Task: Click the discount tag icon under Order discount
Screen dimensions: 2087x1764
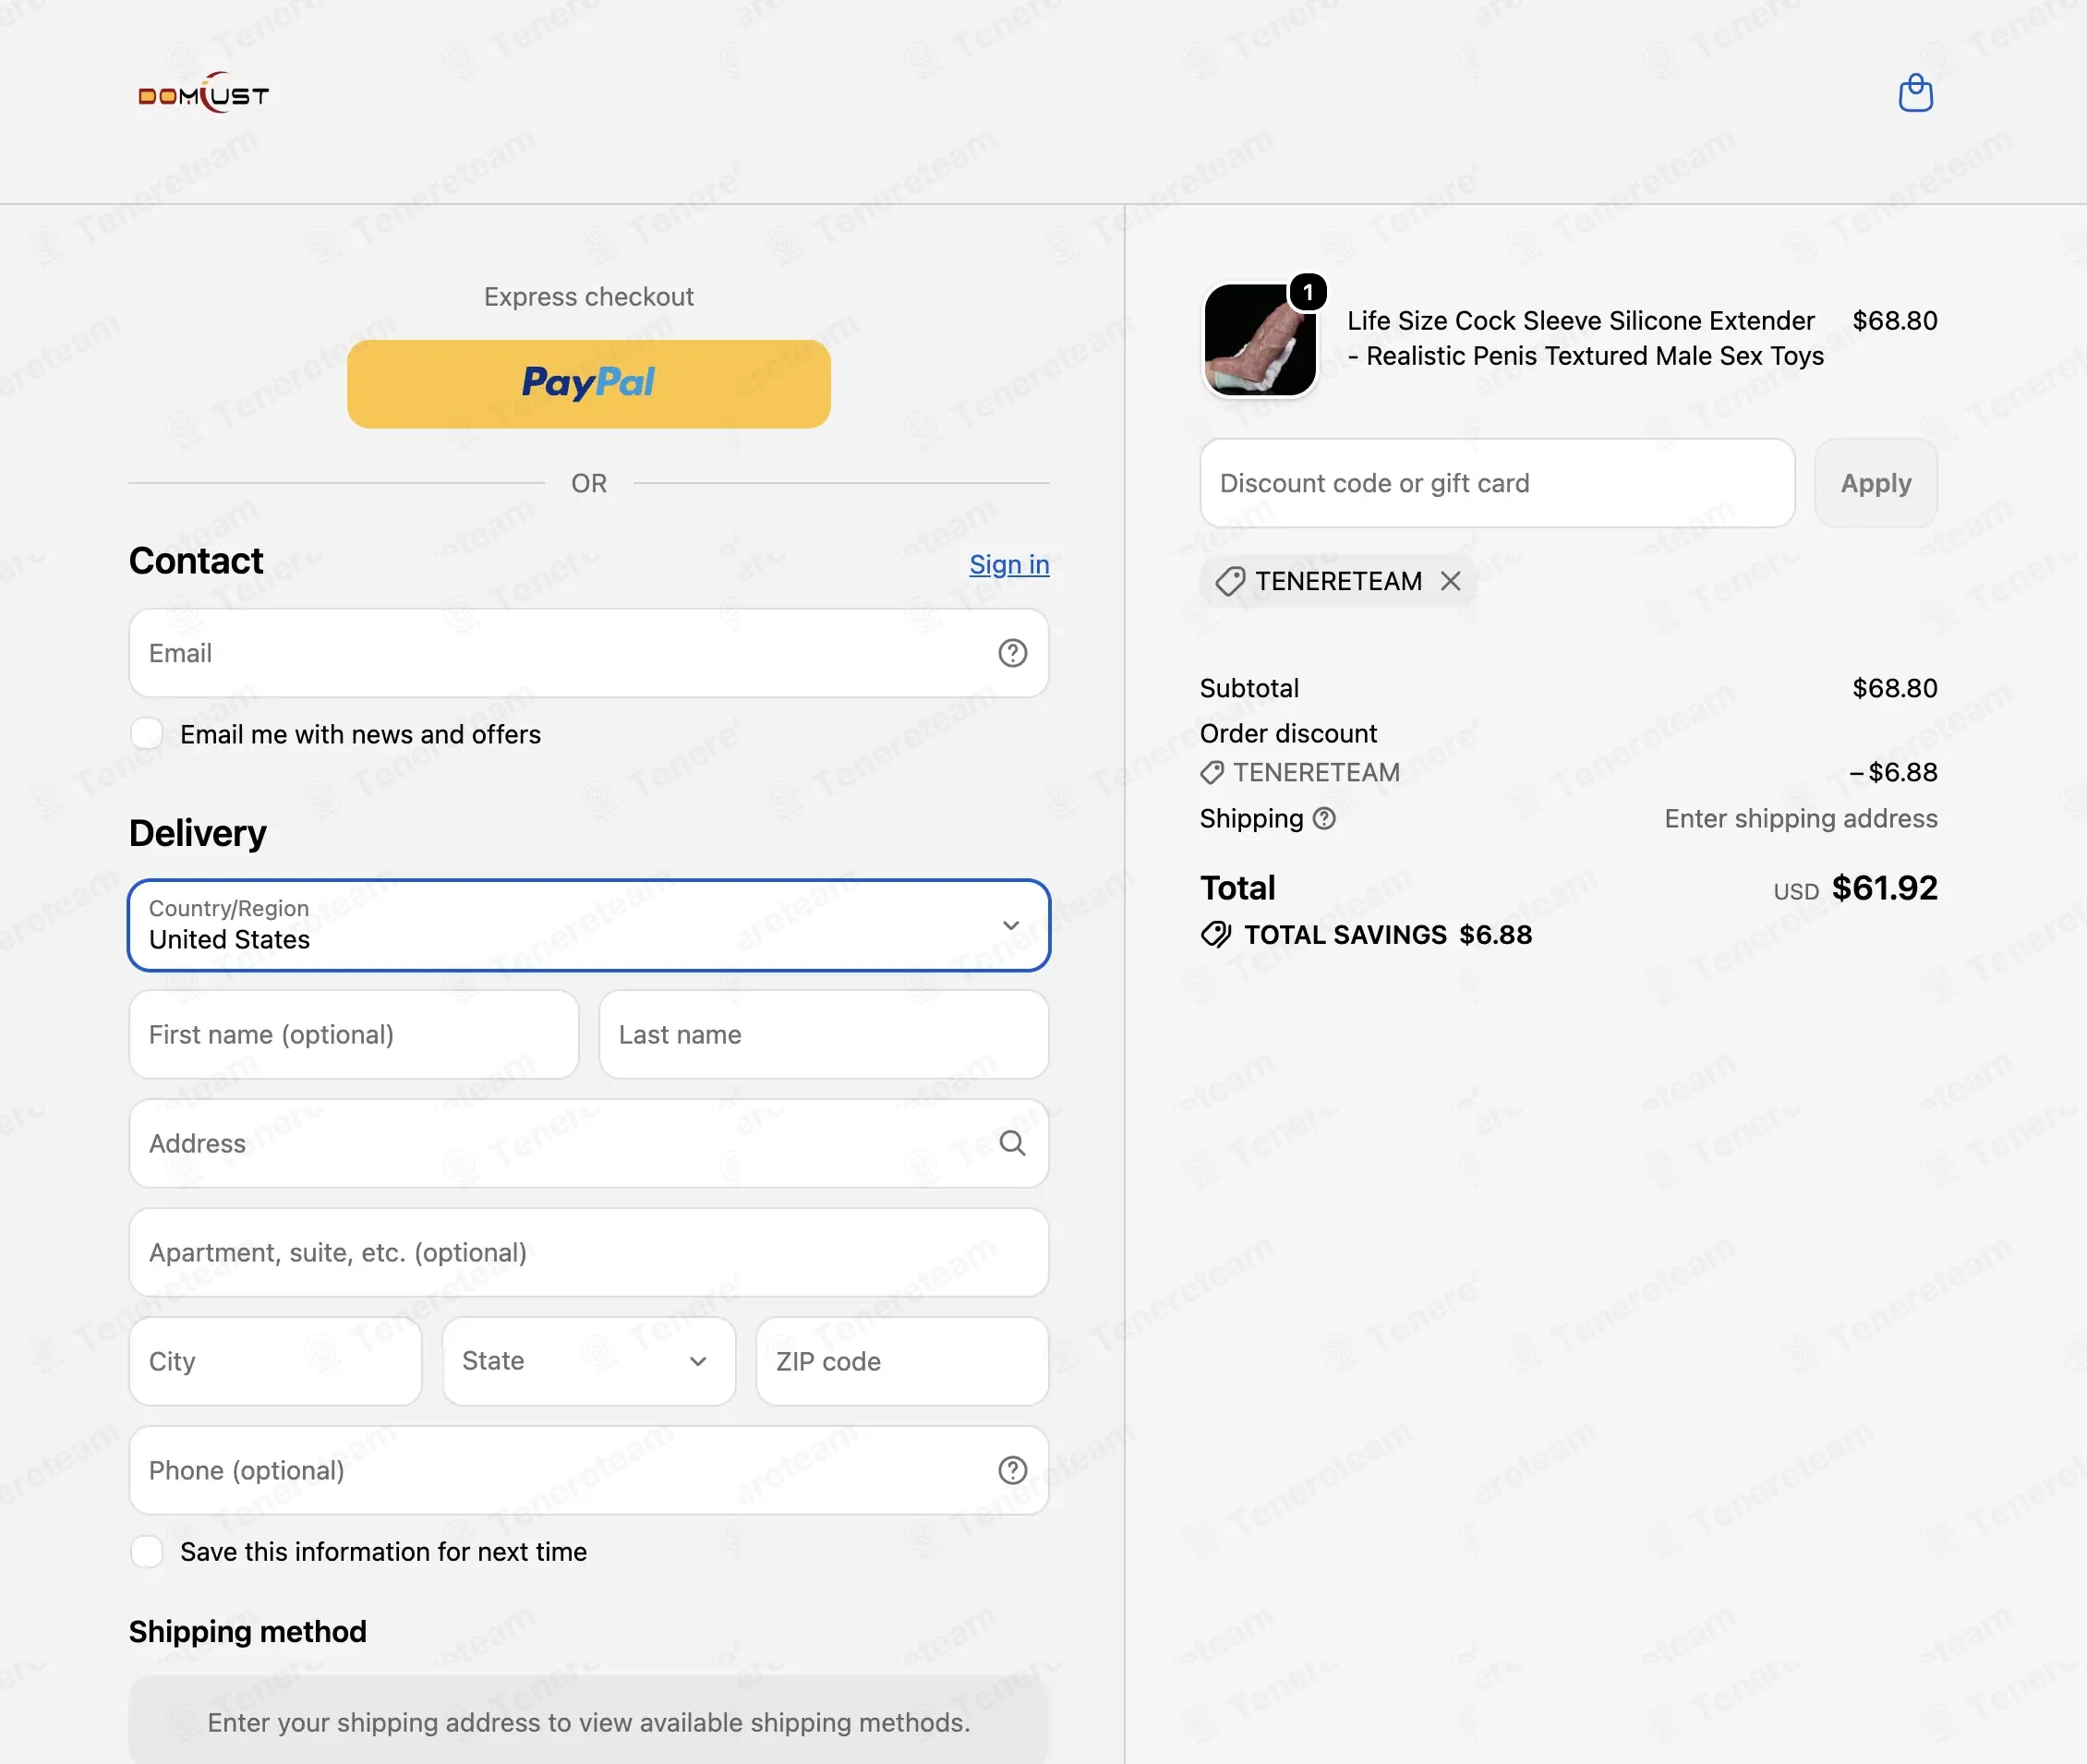Action: [1211, 772]
